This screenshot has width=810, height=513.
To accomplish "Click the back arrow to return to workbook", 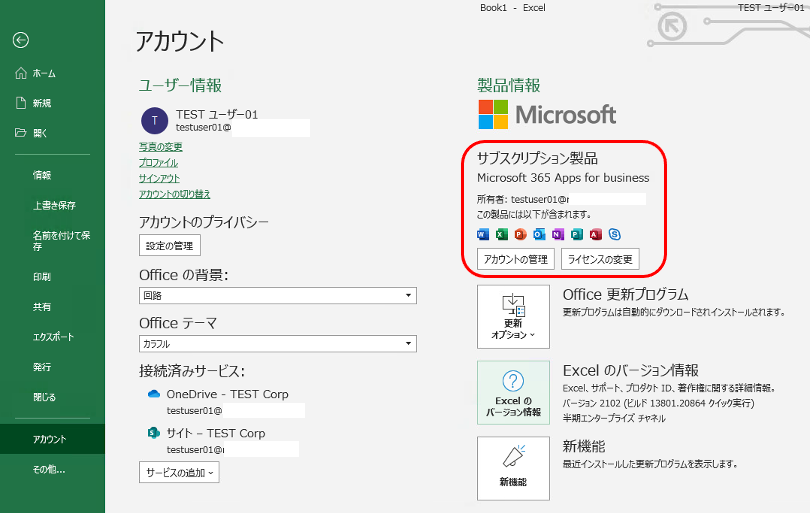I will pyautogui.click(x=21, y=40).
